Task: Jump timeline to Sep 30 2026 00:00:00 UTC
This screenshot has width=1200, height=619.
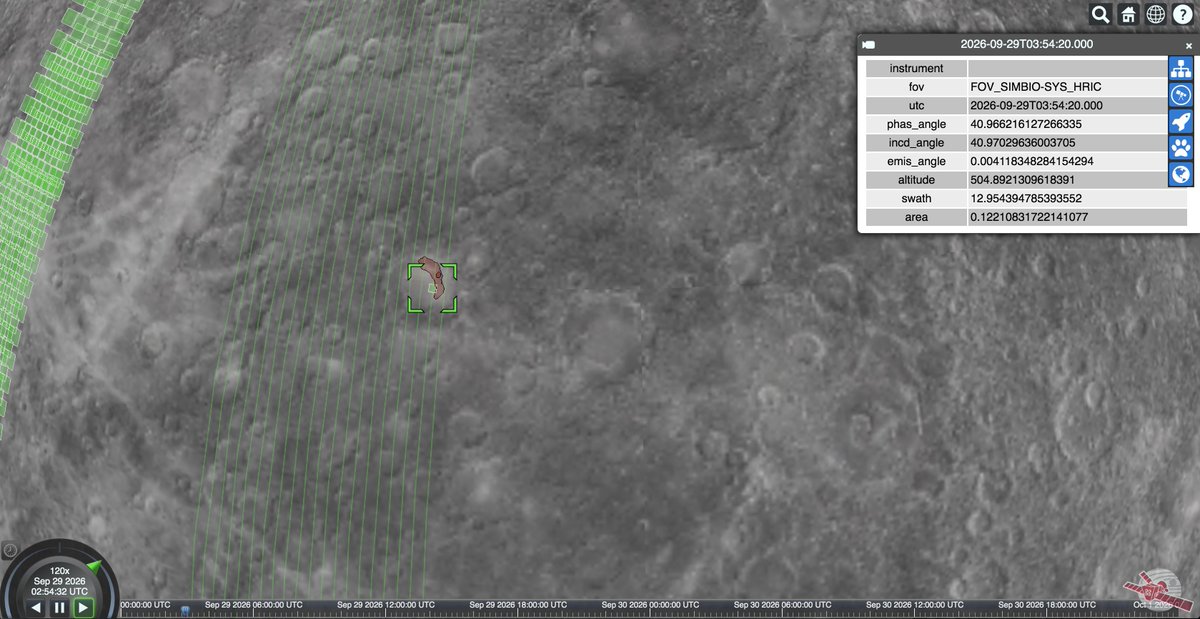Action: click(650, 605)
